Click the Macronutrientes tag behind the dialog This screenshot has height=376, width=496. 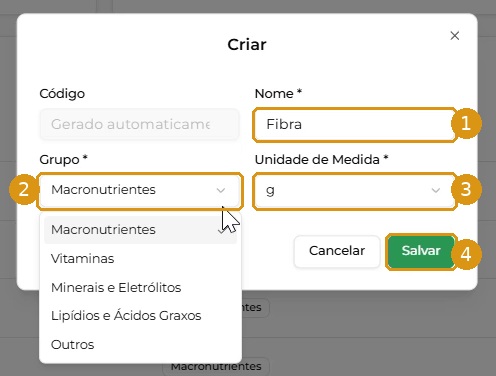point(216,366)
